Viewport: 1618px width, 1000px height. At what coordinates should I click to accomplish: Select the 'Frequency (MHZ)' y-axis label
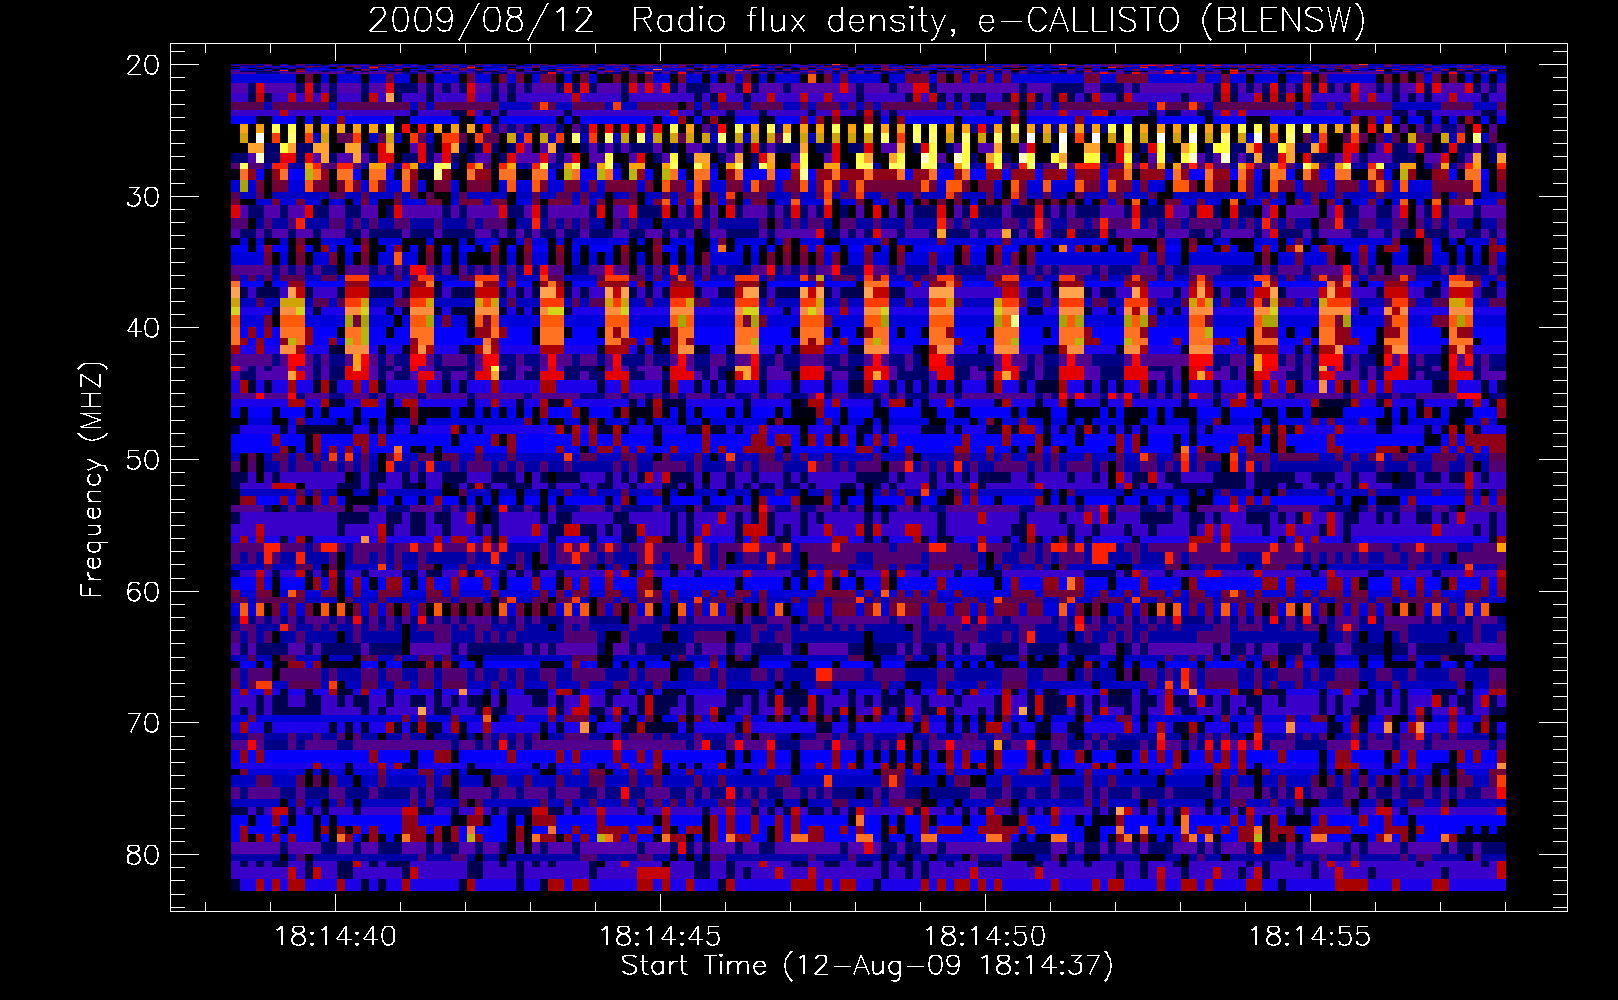click(x=92, y=480)
